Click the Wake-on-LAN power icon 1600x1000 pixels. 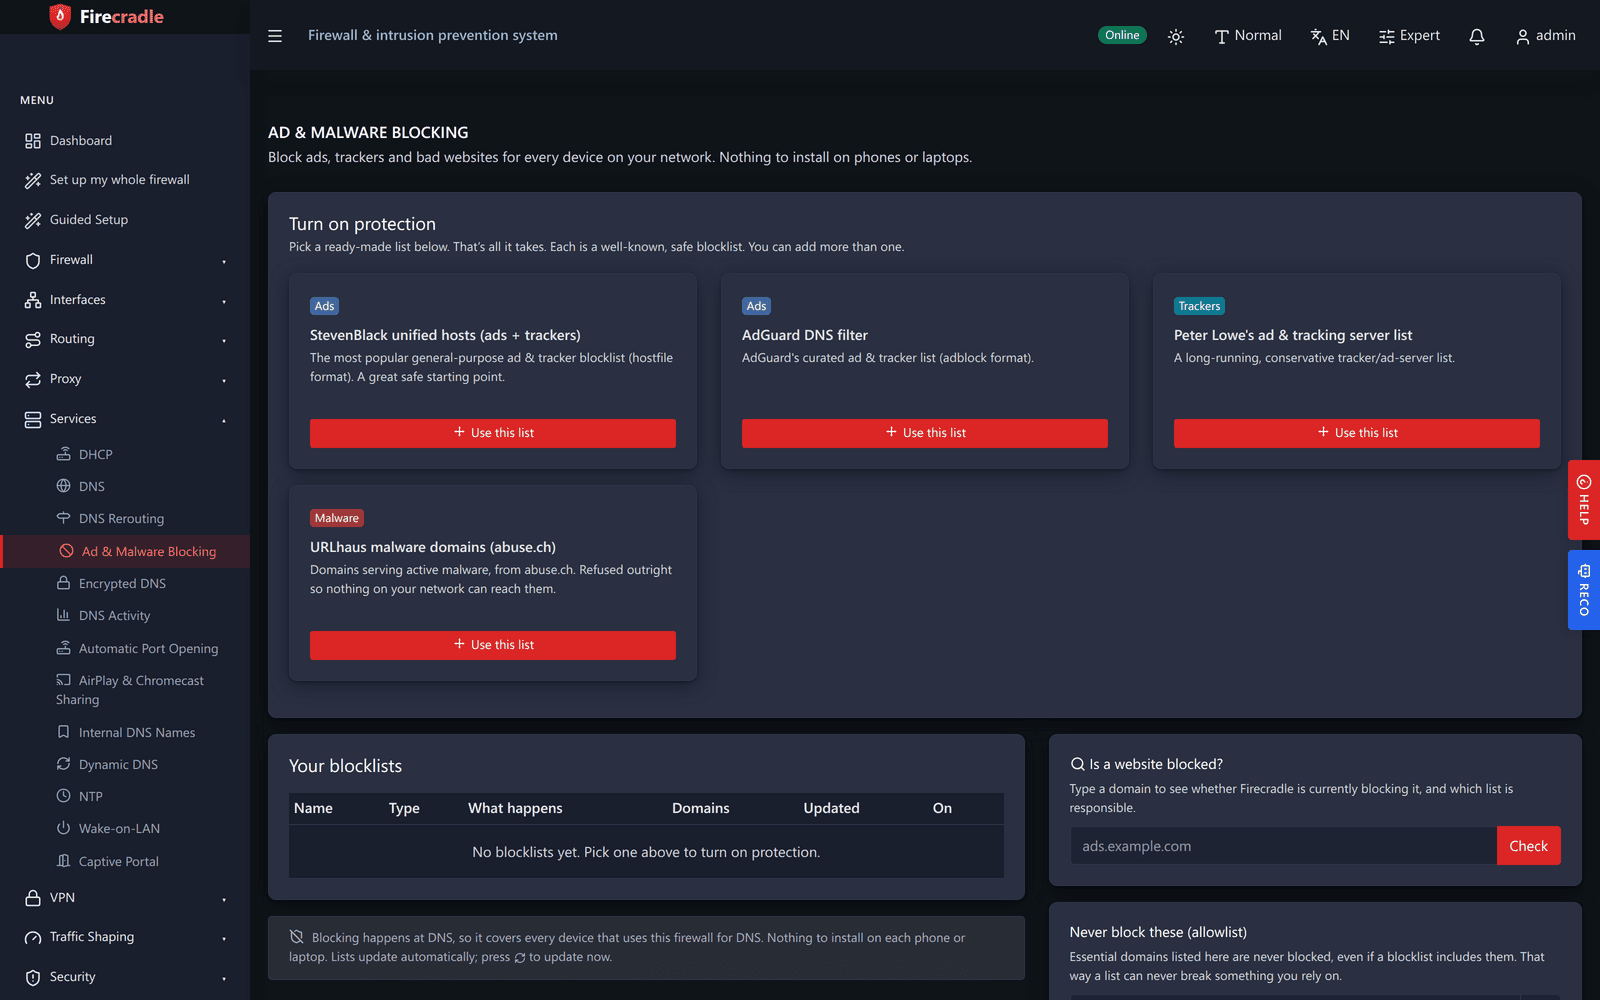(x=63, y=828)
